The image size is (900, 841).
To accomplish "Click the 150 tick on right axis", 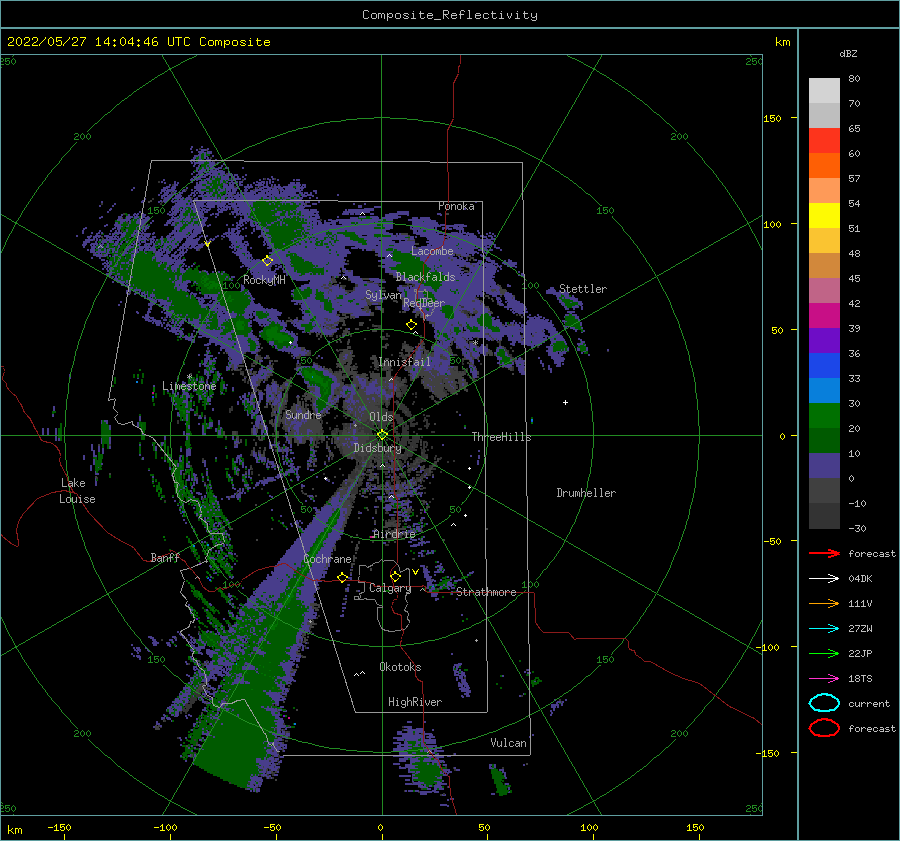I will tap(773, 118).
